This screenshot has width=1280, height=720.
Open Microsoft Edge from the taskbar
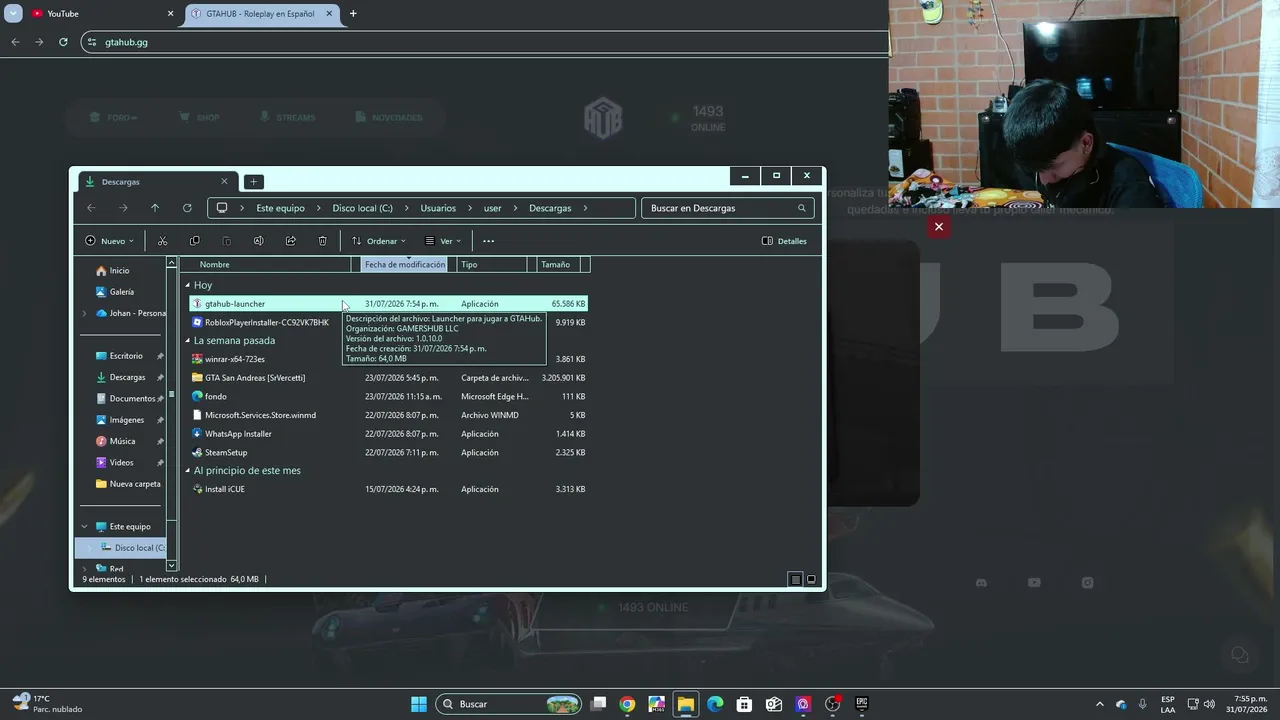point(715,704)
